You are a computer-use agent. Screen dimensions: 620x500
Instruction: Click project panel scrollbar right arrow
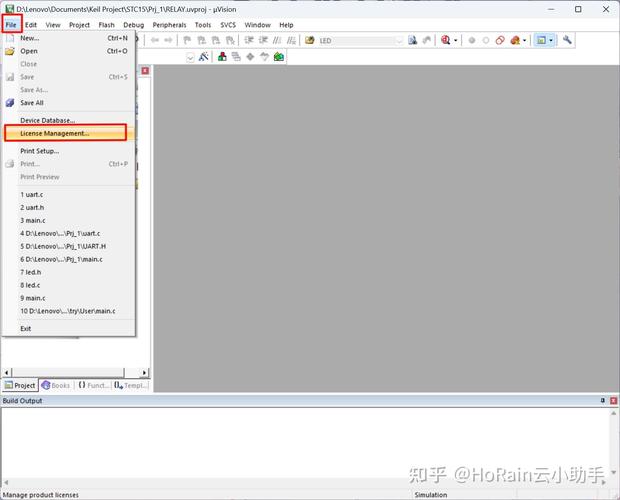[x=144, y=372]
